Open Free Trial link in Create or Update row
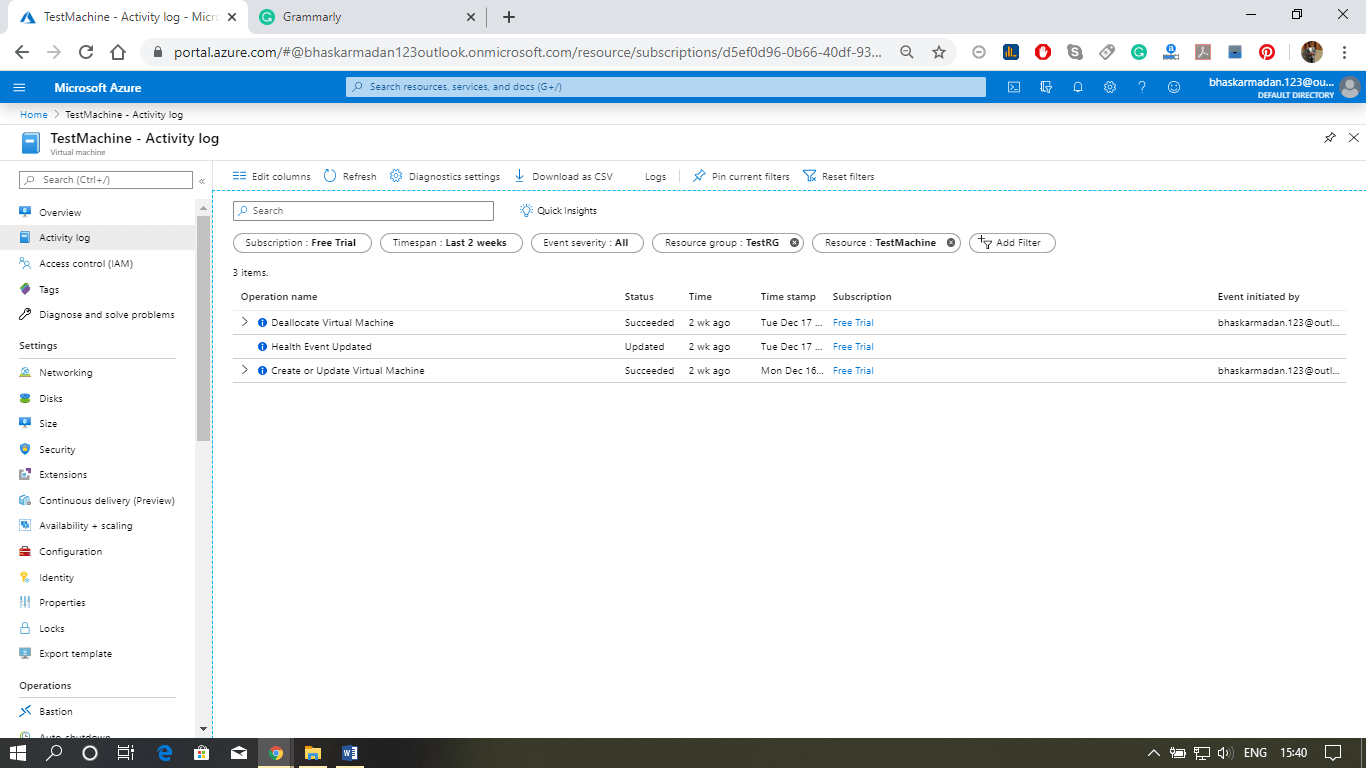Viewport: 1366px width, 768px height. [853, 371]
